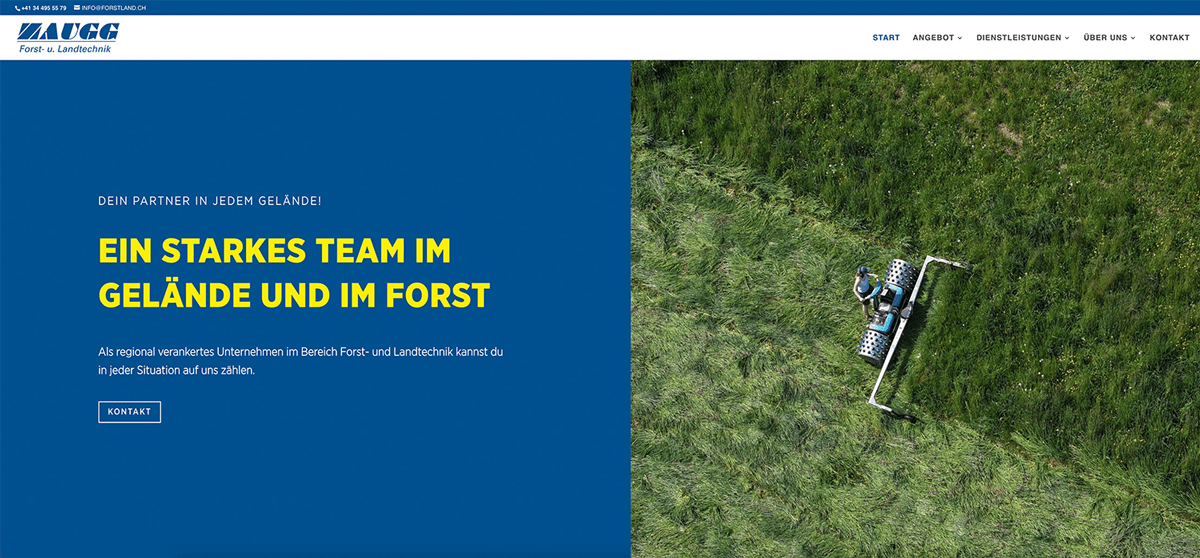Expand the DIENSTLEISTUNGEN dropdown chevron
Screen dimensions: 1200x558
[1067, 38]
